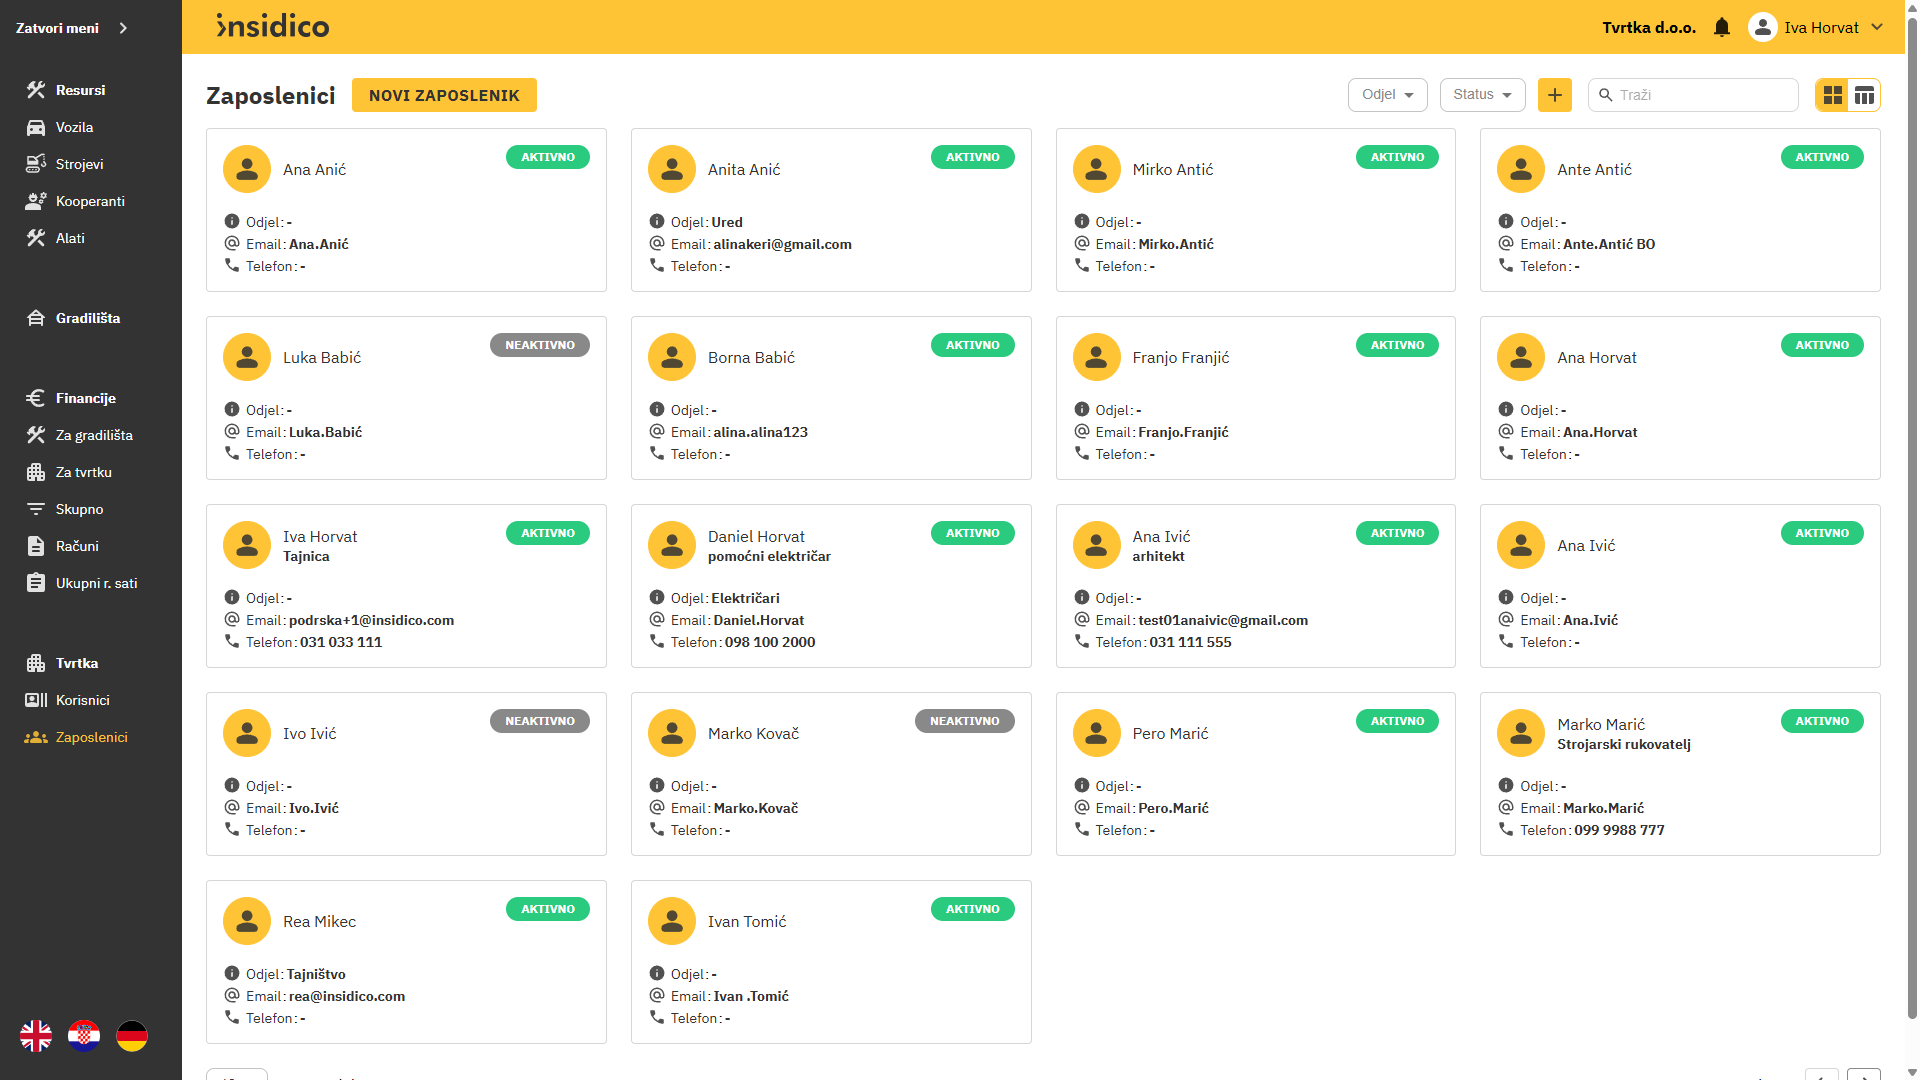Open the Status filter dropdown
Image resolution: width=1920 pixels, height=1080 pixels.
(x=1482, y=95)
